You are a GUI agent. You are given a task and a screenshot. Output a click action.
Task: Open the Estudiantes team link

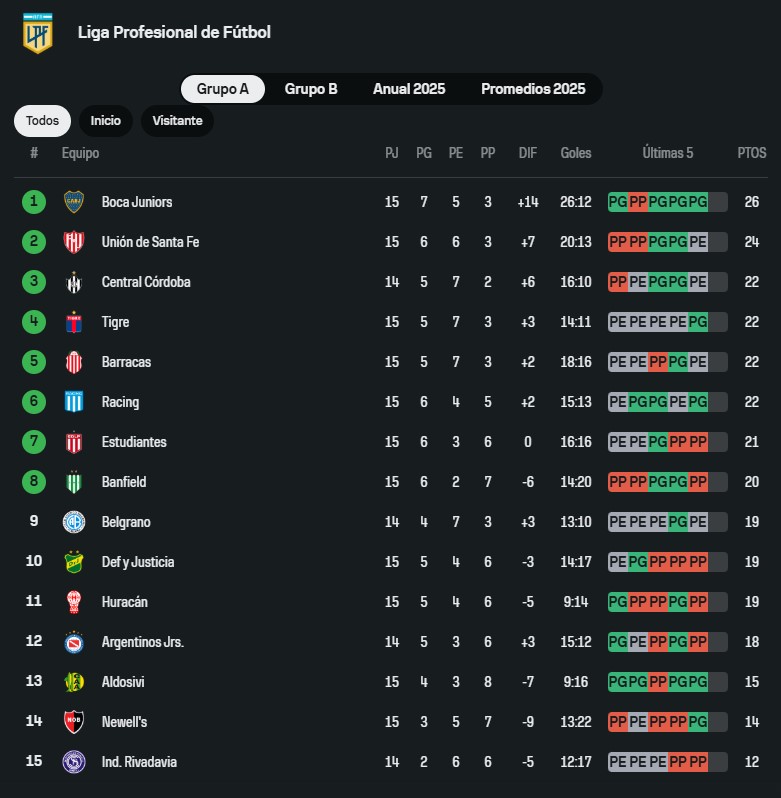tap(134, 442)
